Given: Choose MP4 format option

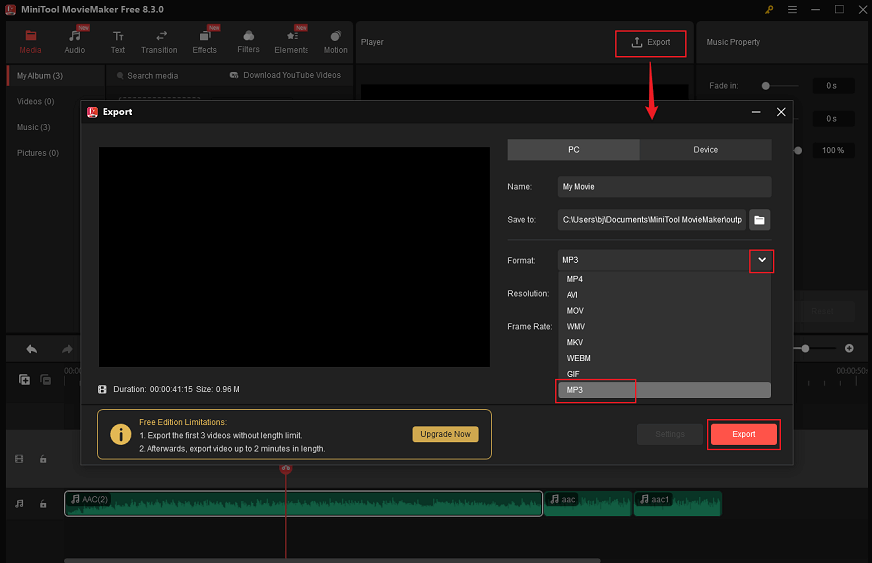Looking at the screenshot, I should tap(664, 279).
